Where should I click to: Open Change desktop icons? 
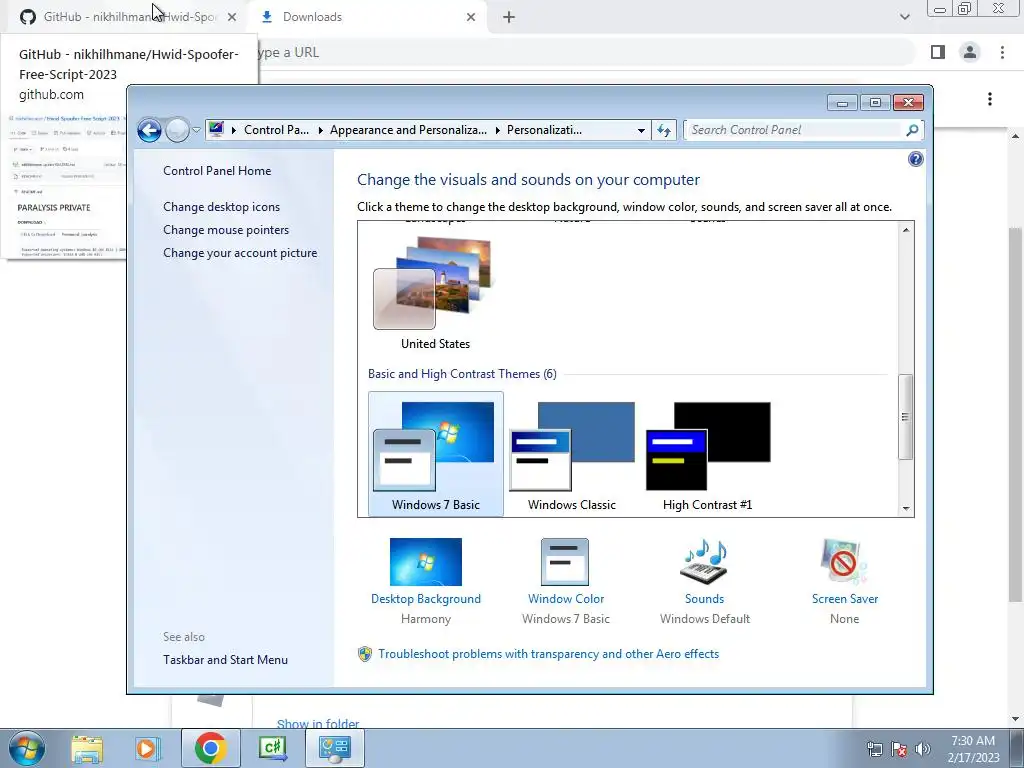point(221,206)
